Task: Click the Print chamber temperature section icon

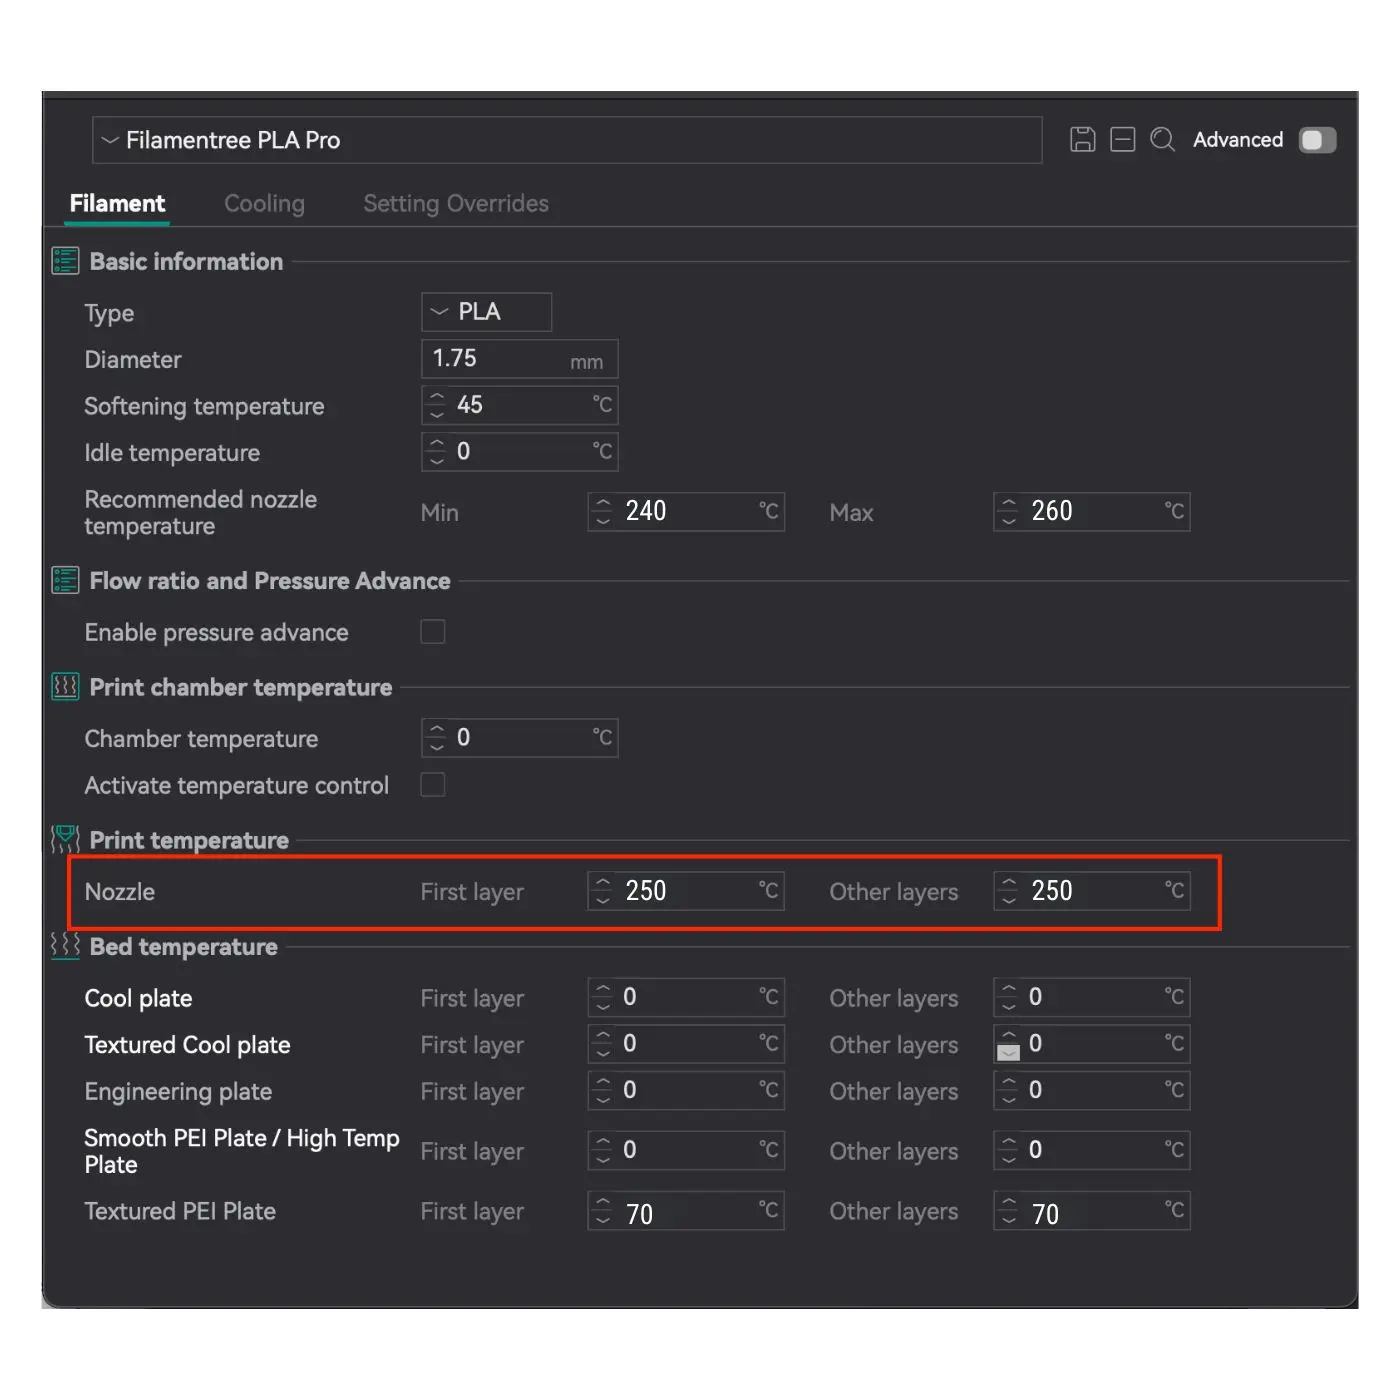Action: pyautogui.click(x=65, y=687)
